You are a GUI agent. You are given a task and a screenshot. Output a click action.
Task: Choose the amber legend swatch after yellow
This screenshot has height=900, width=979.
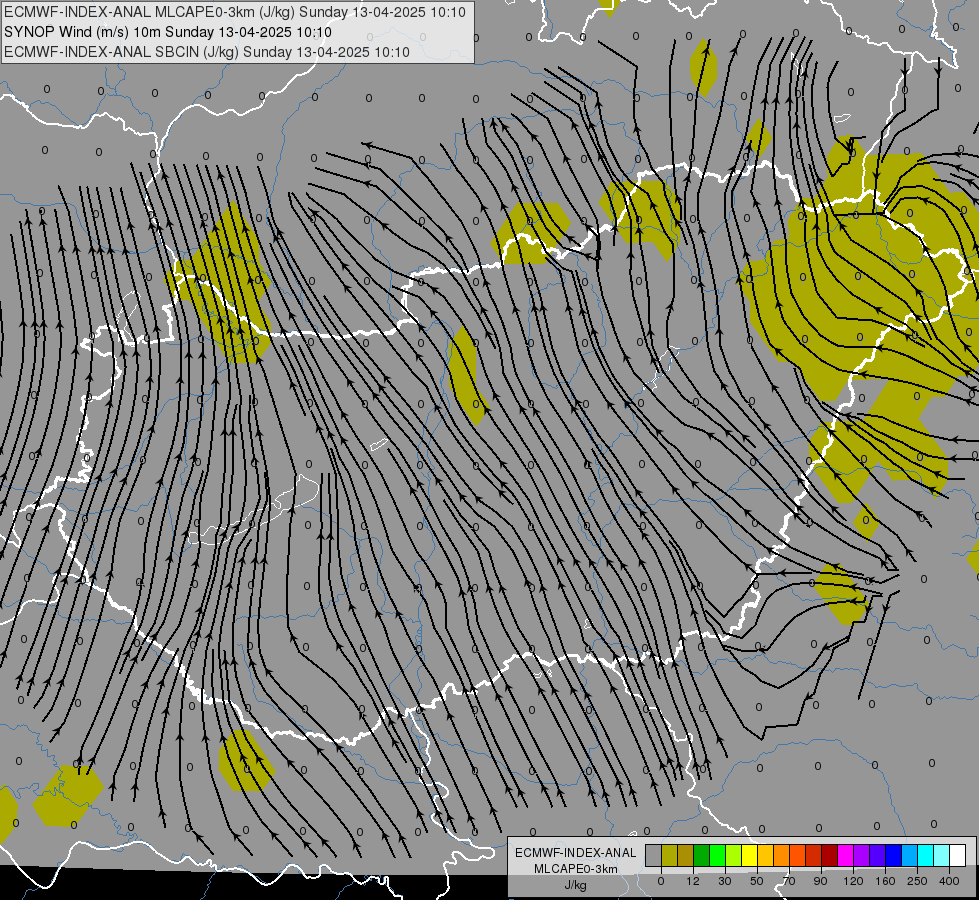[x=765, y=855]
